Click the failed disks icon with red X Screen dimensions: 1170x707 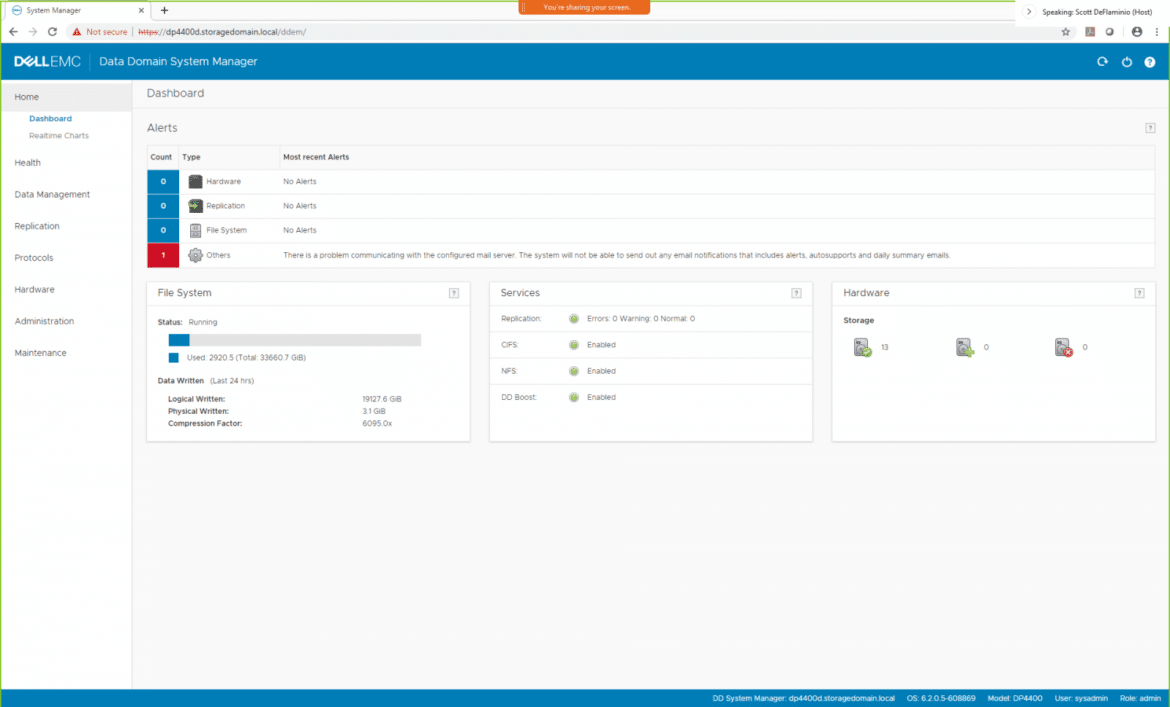coord(1063,348)
